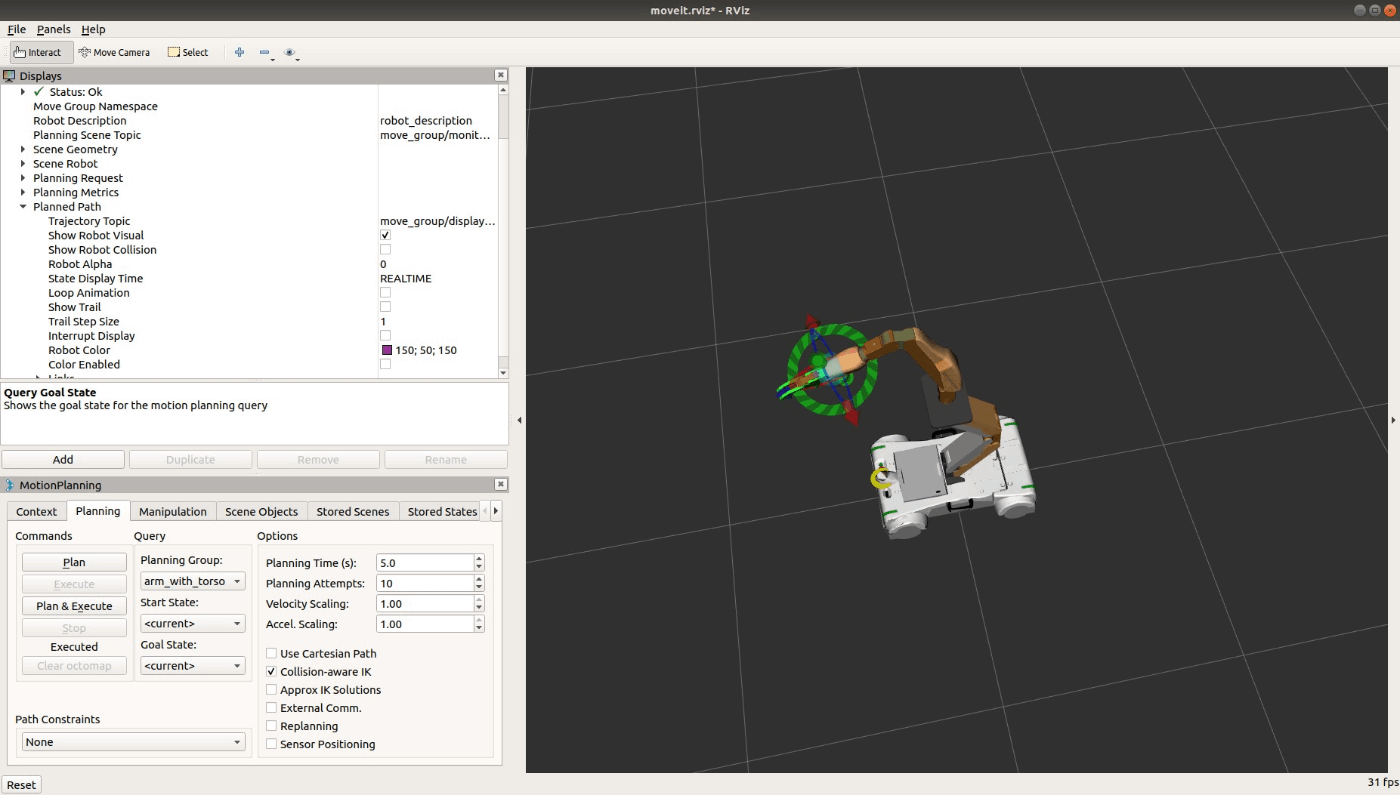This screenshot has height=795, width=1400.
Task: Click the MotionPlanning panel icon
Action: (x=9, y=485)
